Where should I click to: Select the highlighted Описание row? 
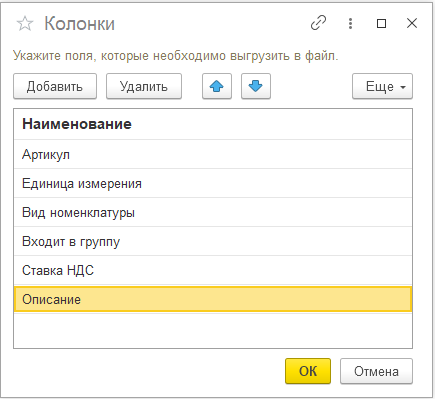213,299
